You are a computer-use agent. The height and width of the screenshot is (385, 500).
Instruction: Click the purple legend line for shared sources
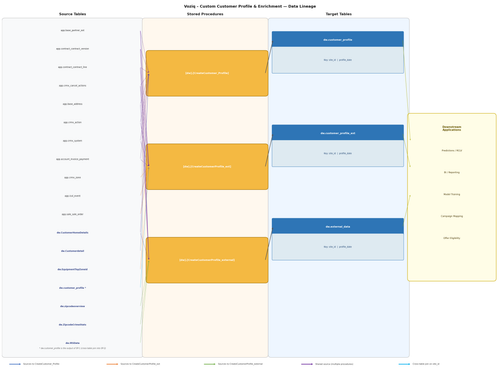307,364
